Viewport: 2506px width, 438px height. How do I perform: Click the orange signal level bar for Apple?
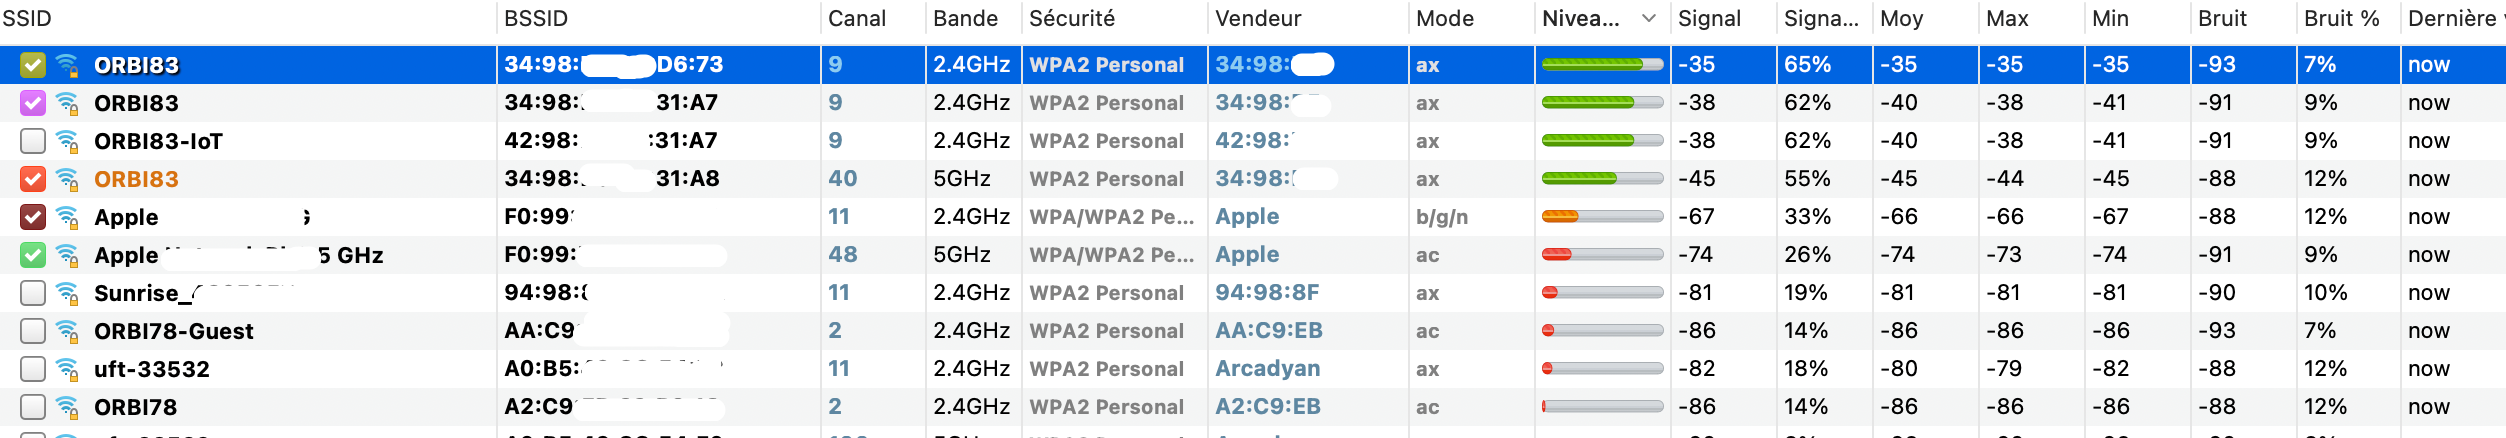[x=1602, y=217]
